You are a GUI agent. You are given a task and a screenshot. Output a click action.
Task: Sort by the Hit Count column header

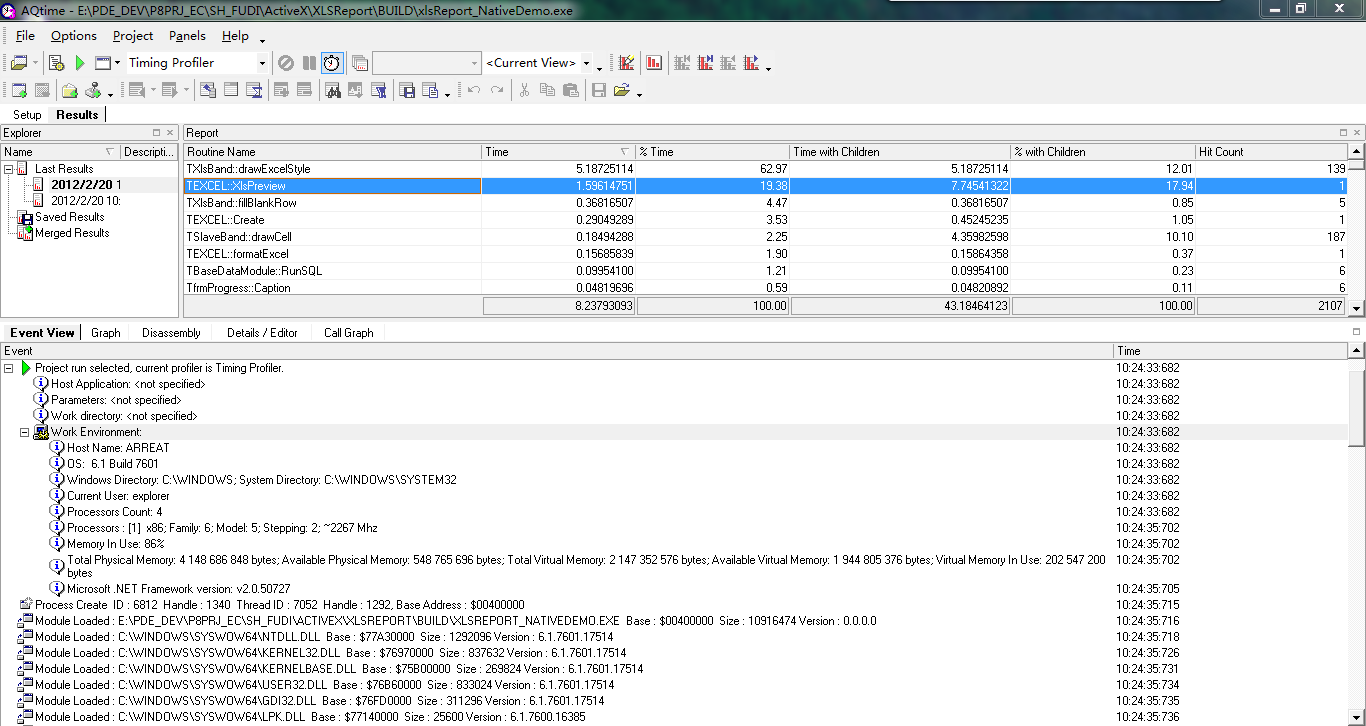pos(1221,152)
